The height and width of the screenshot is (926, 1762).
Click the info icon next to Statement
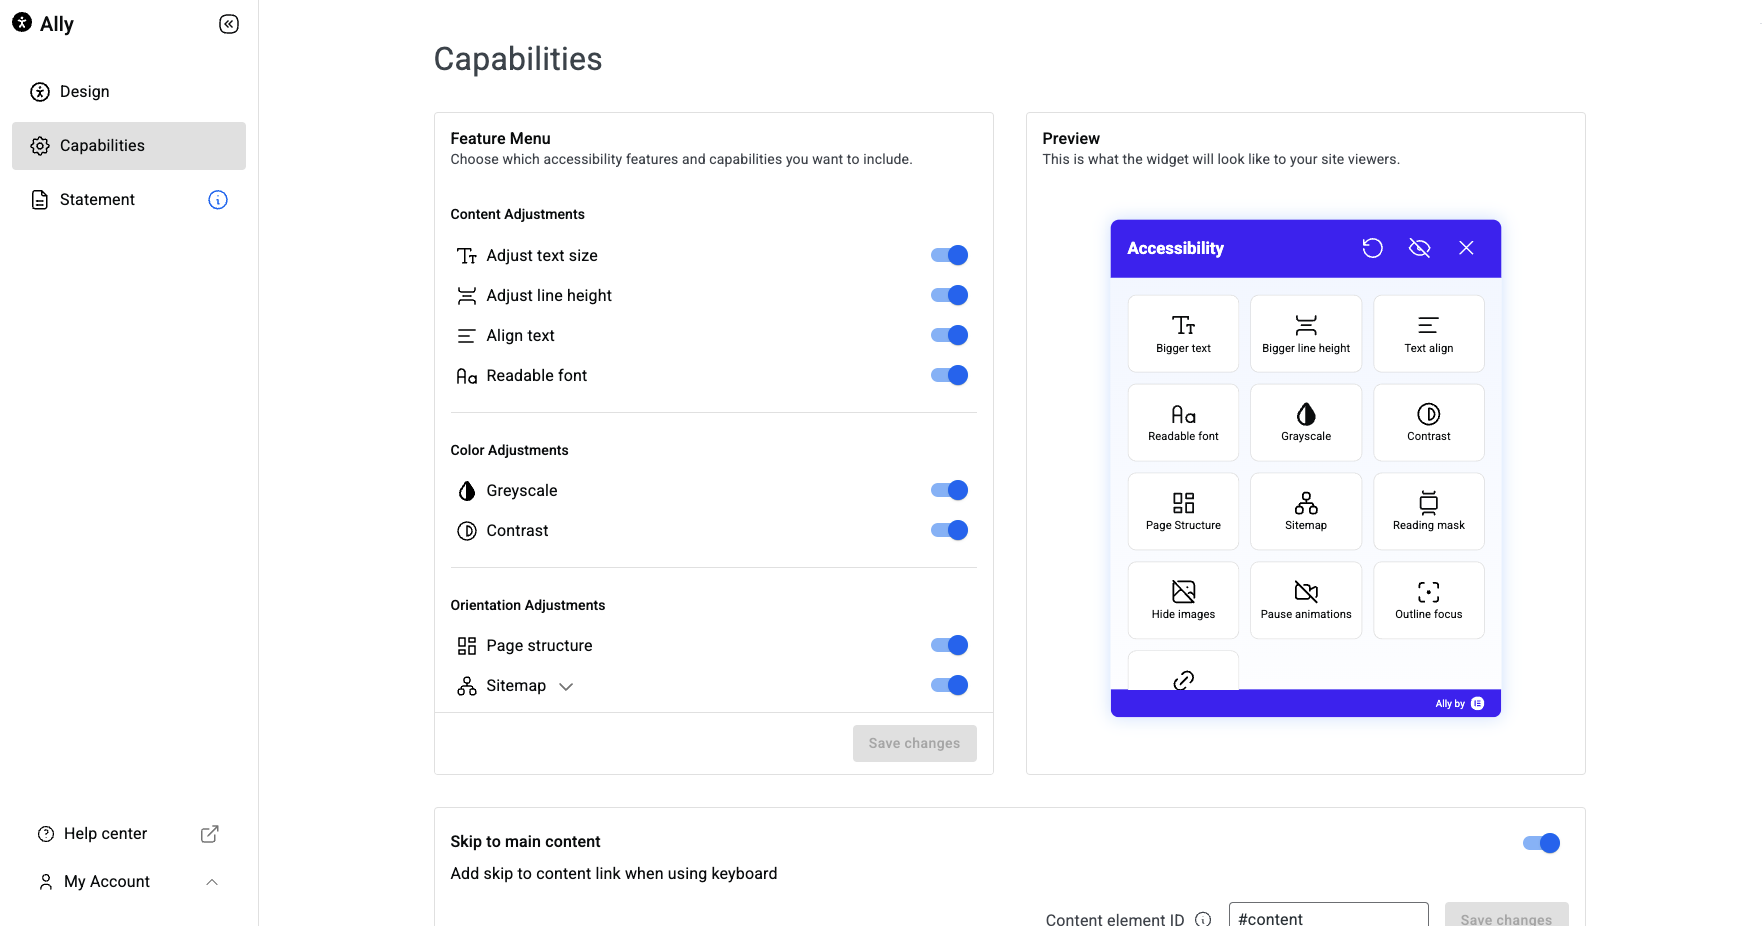pyautogui.click(x=218, y=200)
